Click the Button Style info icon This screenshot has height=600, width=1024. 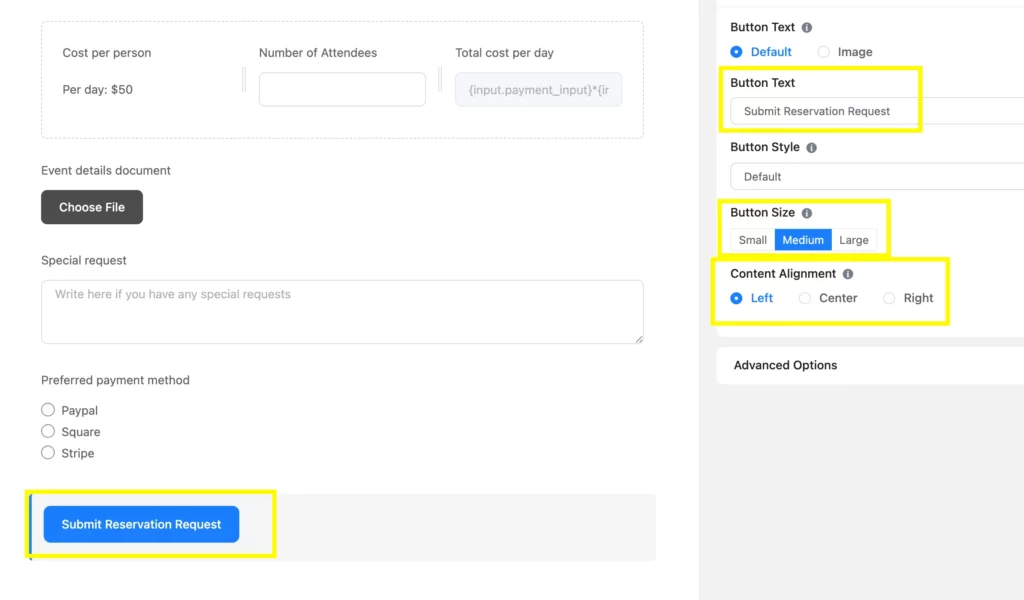(811, 148)
